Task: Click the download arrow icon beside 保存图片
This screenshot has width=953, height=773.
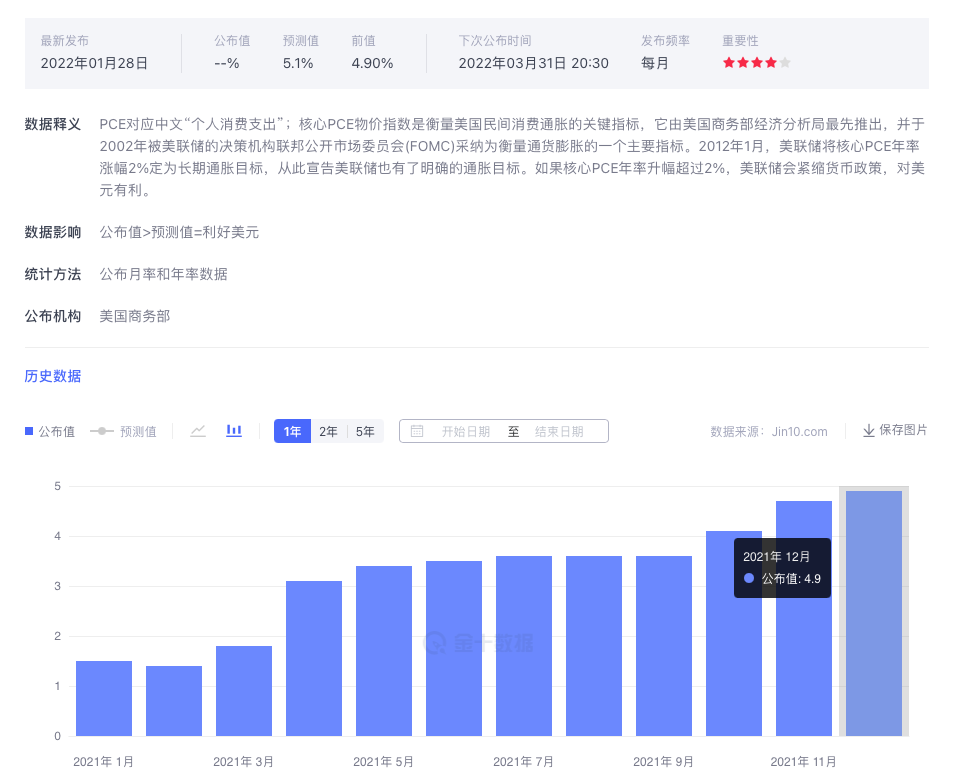Action: tap(869, 431)
